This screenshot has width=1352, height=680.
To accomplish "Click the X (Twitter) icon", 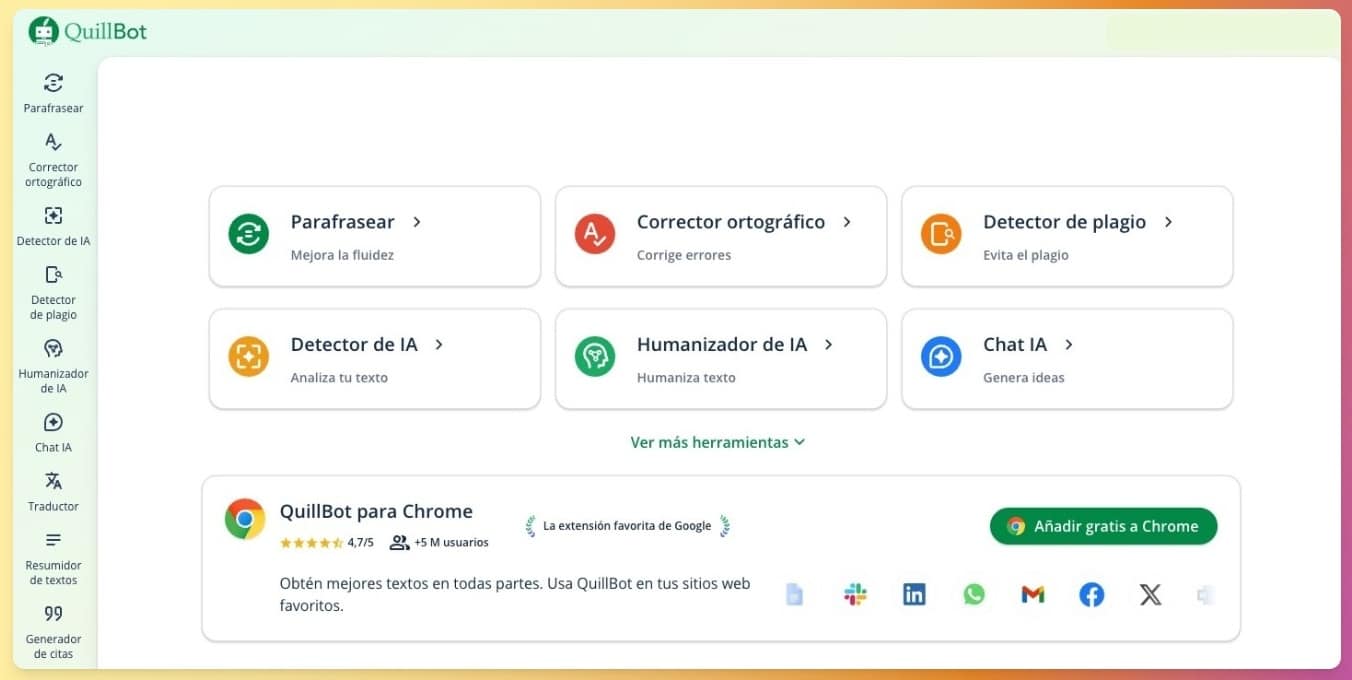I will 1151,595.
